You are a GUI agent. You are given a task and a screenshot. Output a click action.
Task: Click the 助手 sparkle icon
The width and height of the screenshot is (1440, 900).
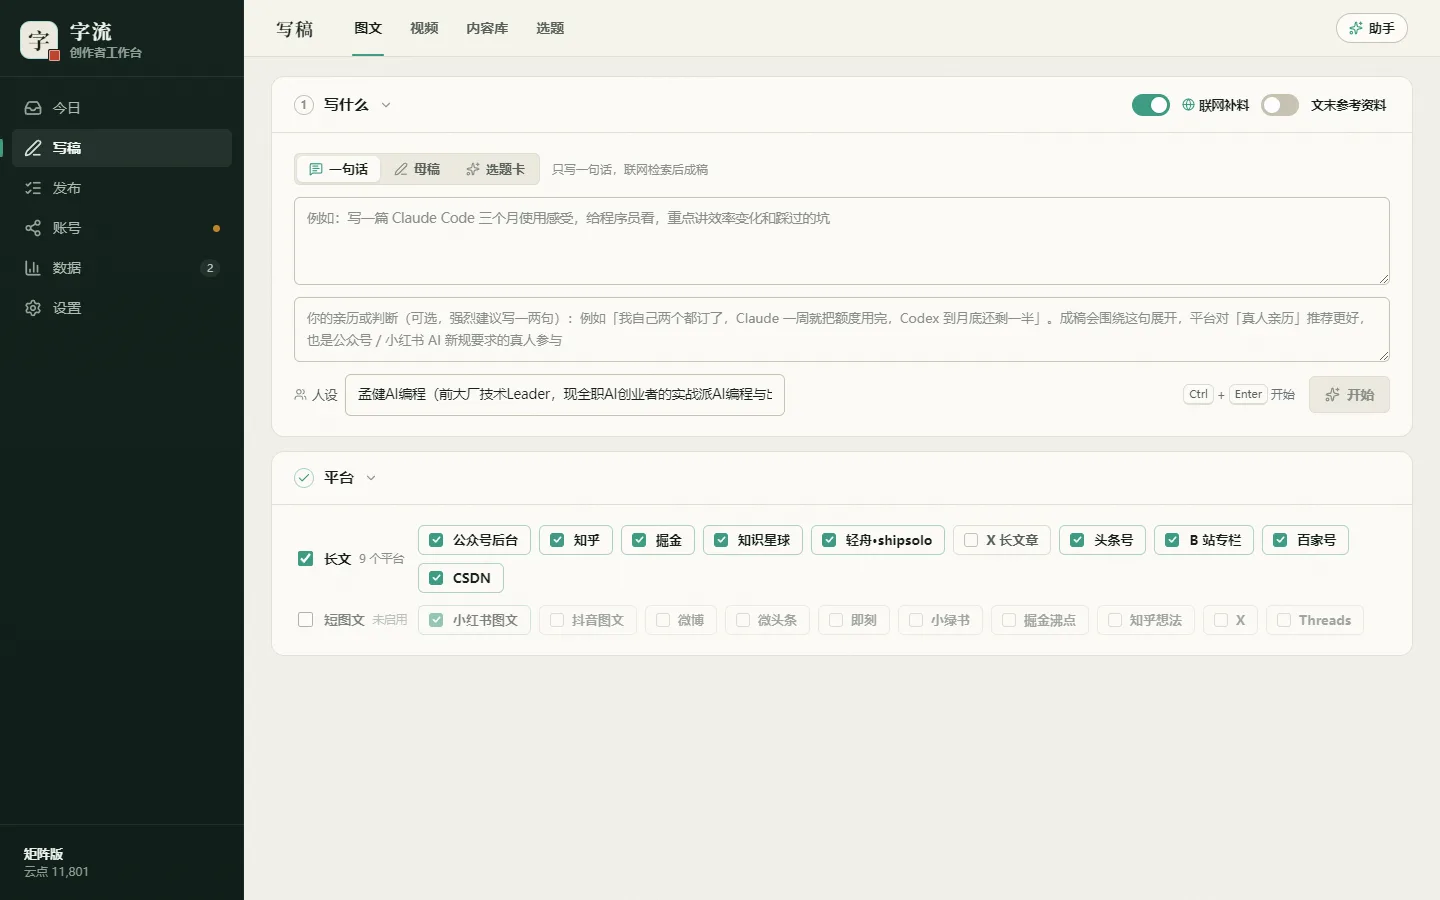pyautogui.click(x=1356, y=28)
